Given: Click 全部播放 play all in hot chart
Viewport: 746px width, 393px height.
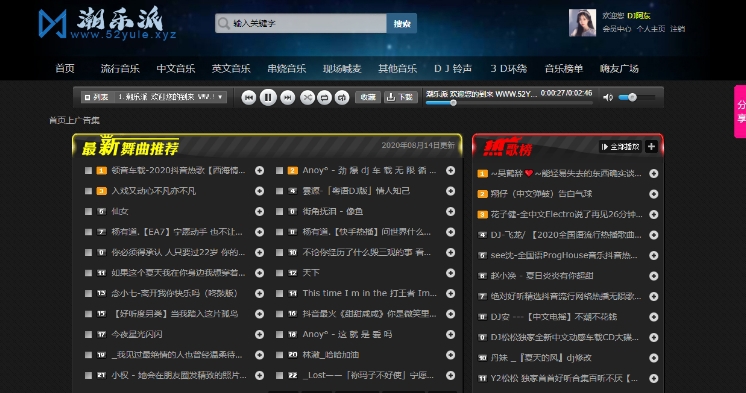Looking at the screenshot, I should click(620, 147).
